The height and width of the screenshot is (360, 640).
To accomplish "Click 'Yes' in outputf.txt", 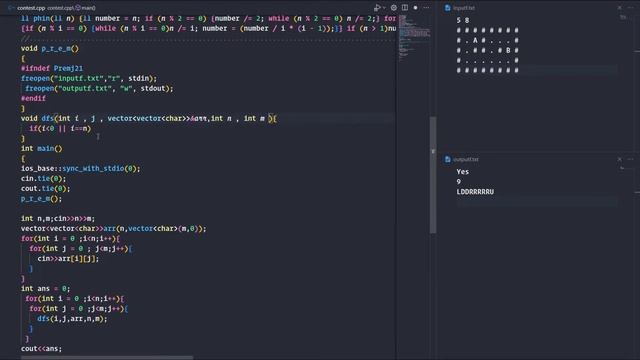I will click(462, 172).
